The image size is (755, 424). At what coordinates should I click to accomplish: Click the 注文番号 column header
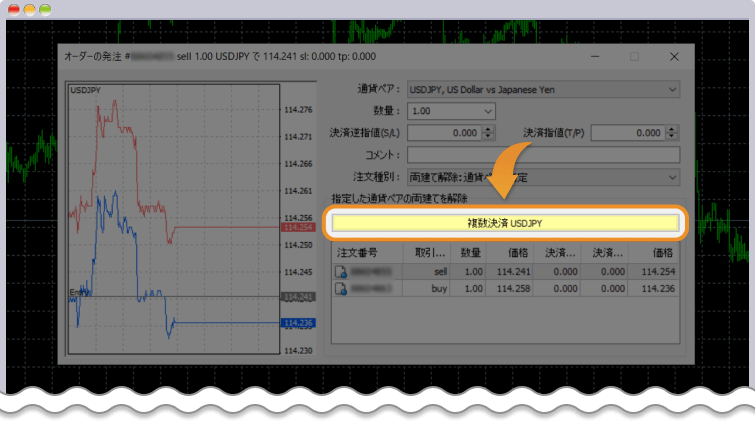360,253
